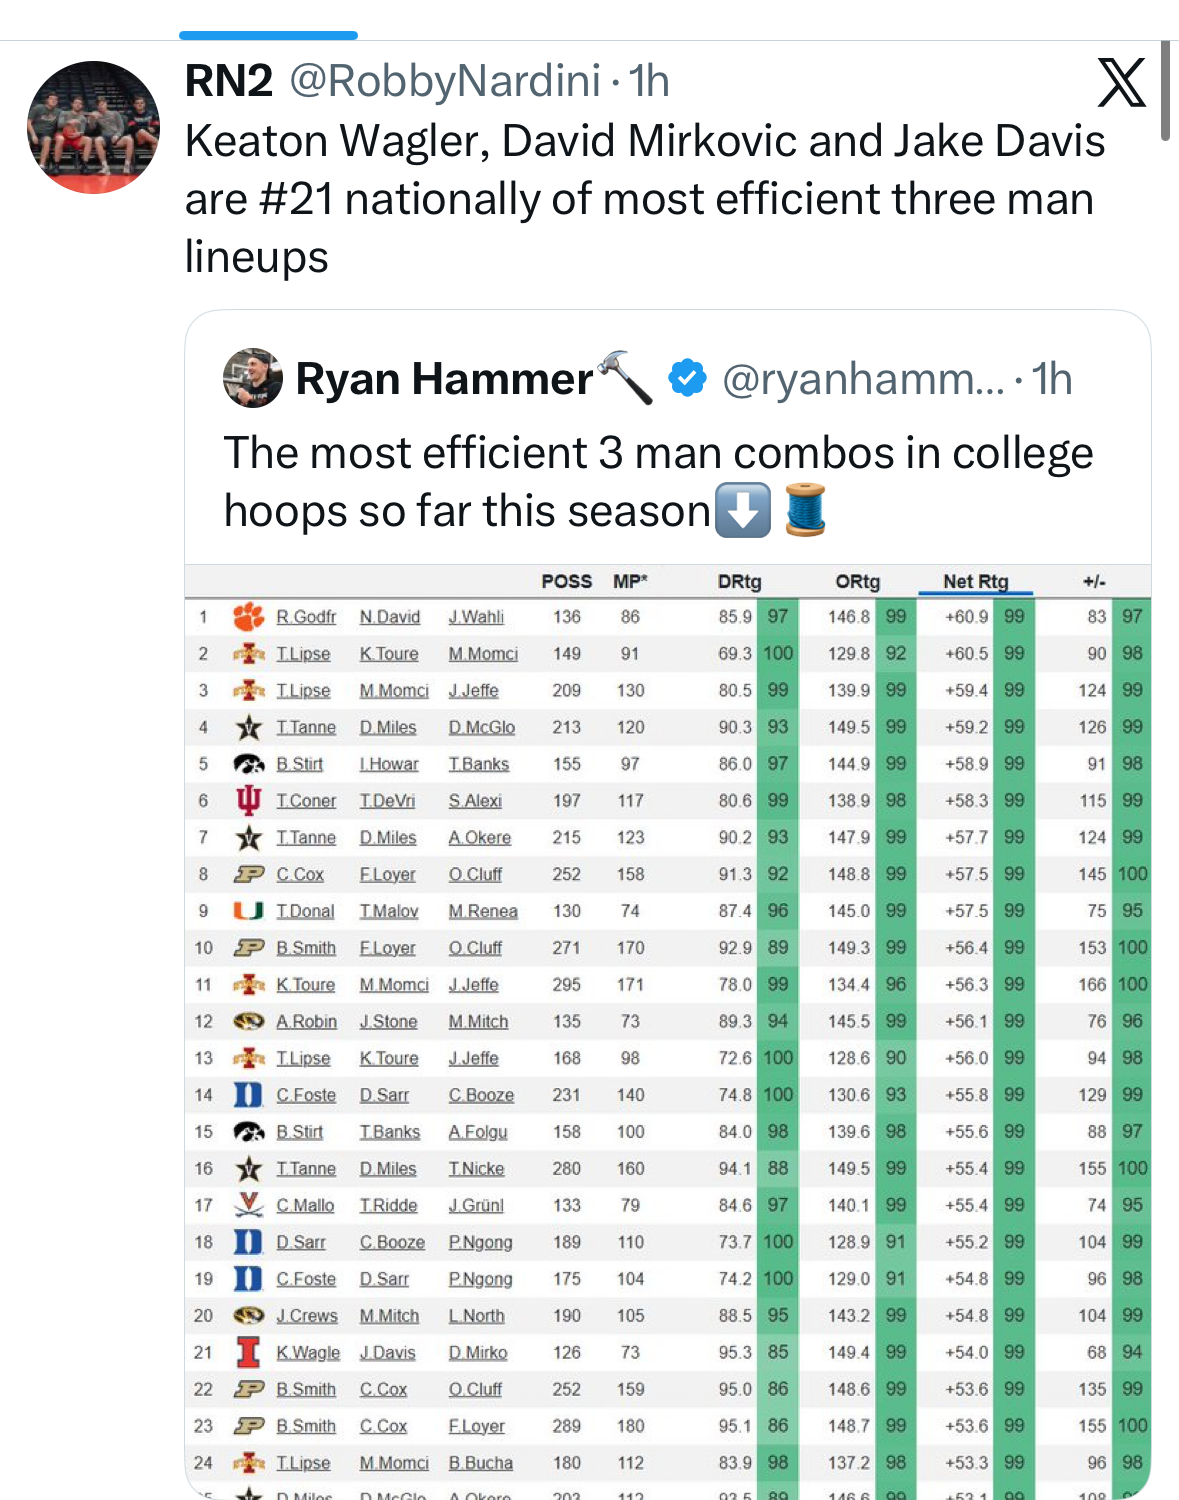The image size is (1179, 1500).
Task: Open the D.Mirko player link
Action: coord(477,1352)
